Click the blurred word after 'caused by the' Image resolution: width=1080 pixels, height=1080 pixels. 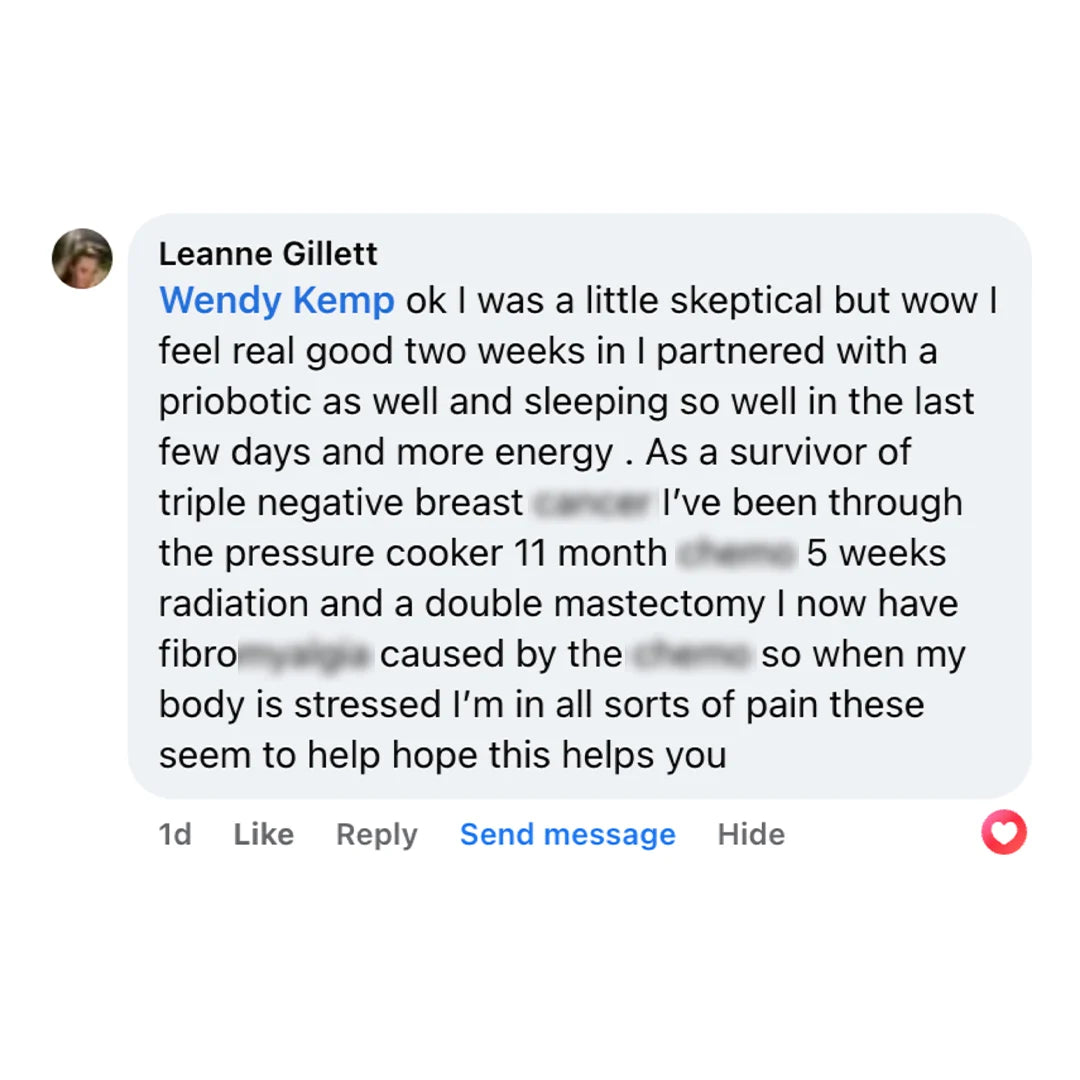click(691, 655)
